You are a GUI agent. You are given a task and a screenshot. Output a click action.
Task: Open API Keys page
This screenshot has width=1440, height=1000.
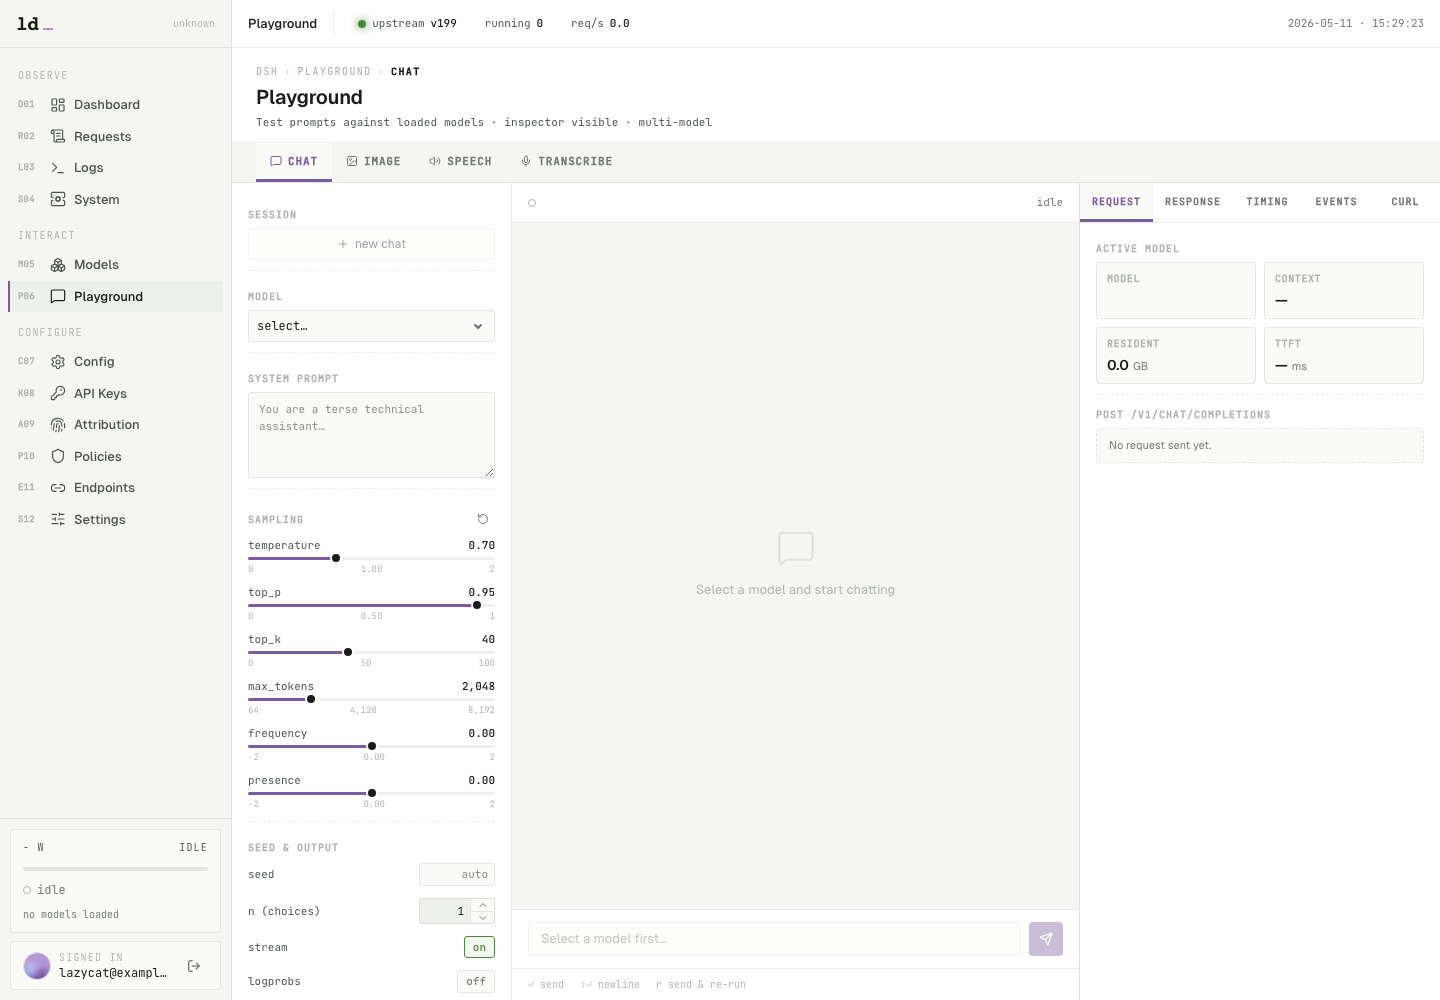[115, 393]
